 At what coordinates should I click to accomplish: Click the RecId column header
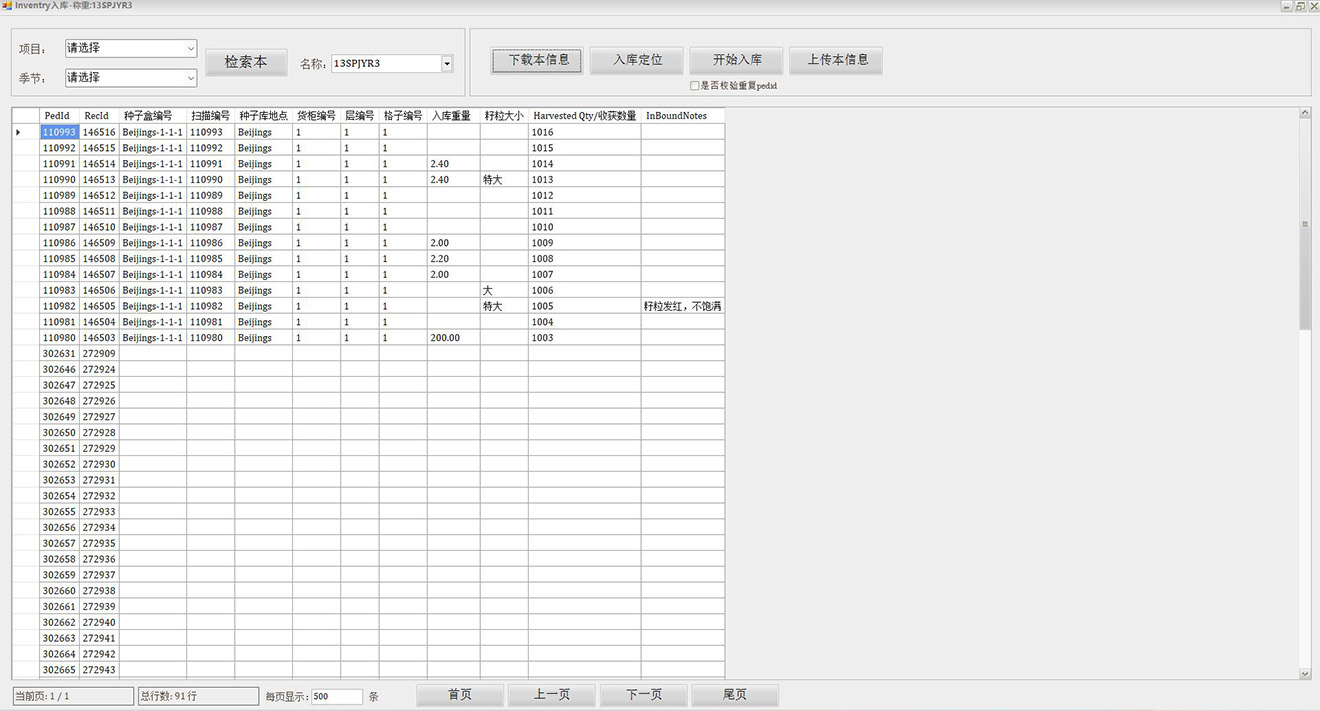99,116
